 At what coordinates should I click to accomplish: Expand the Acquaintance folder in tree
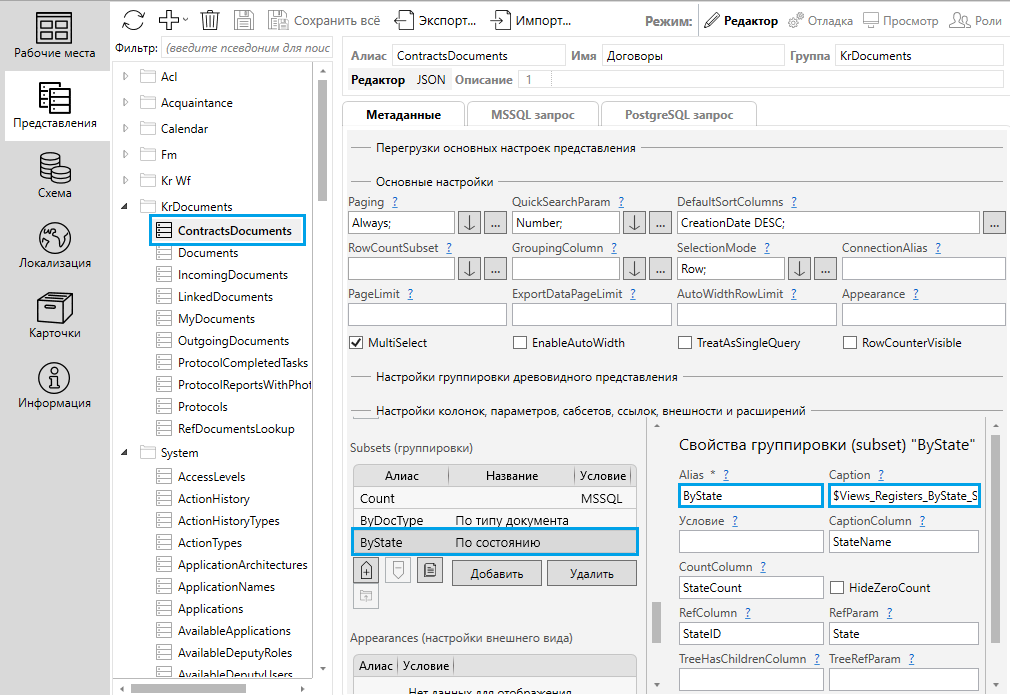coord(125,103)
